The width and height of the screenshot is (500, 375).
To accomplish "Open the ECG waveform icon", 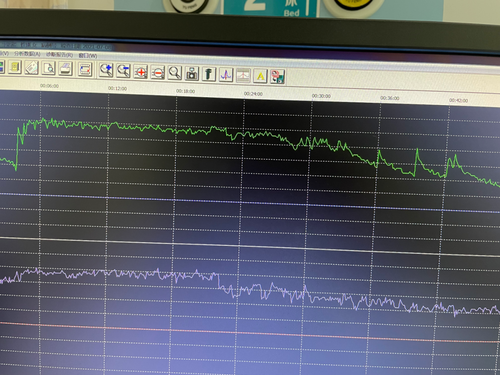I will [226, 75].
